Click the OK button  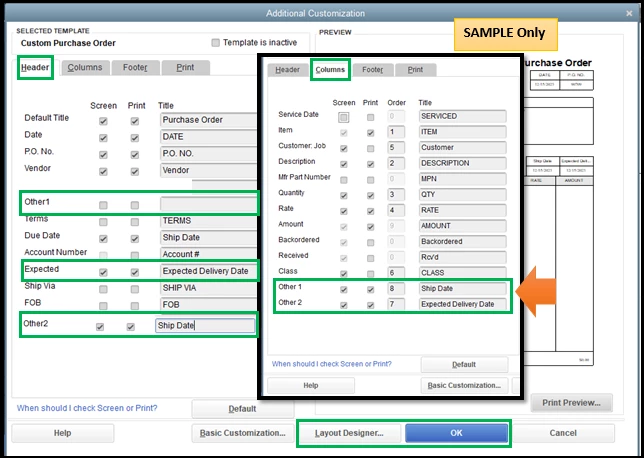coord(456,433)
